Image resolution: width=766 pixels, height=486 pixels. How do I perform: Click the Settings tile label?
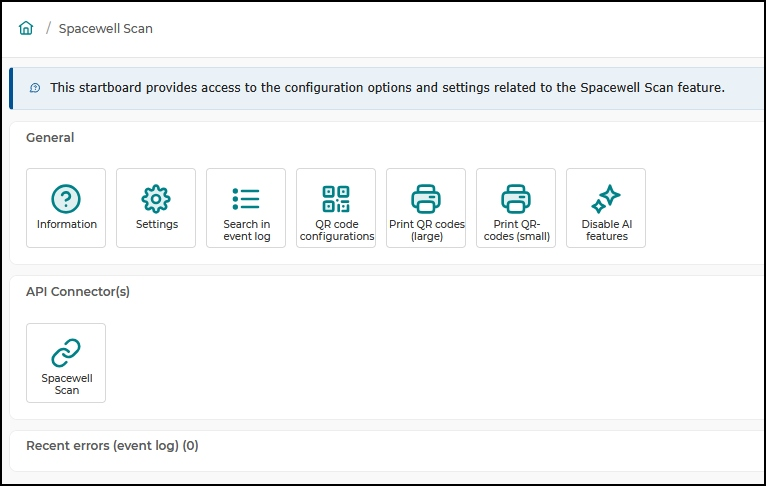(157, 224)
